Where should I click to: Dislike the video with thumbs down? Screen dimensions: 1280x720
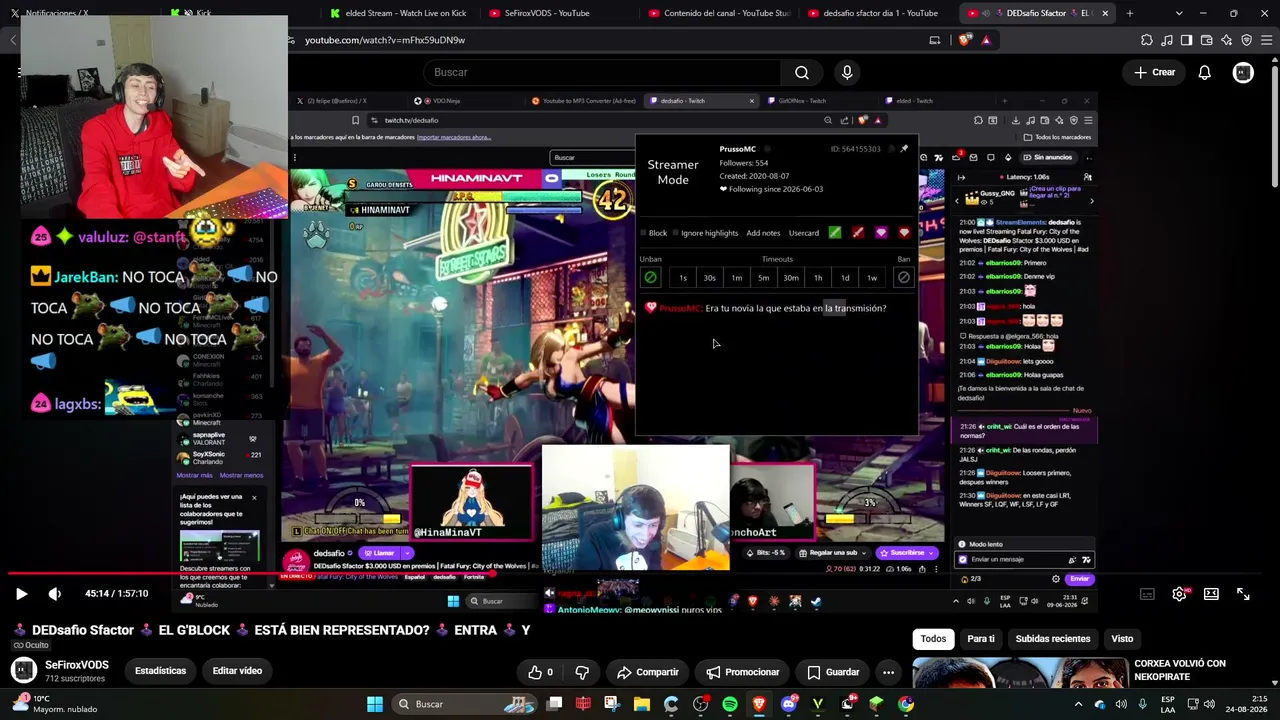coord(582,672)
